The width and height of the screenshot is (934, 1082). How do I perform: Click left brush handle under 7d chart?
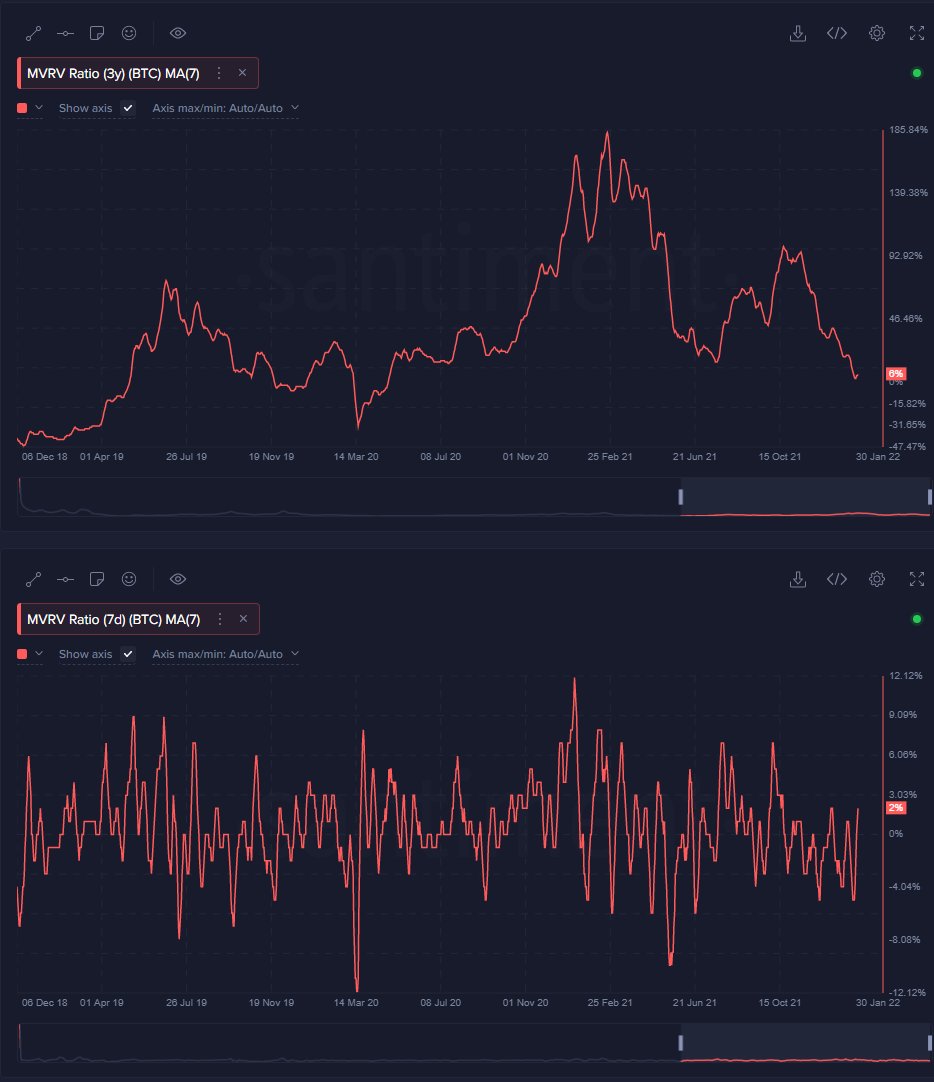click(x=681, y=1043)
